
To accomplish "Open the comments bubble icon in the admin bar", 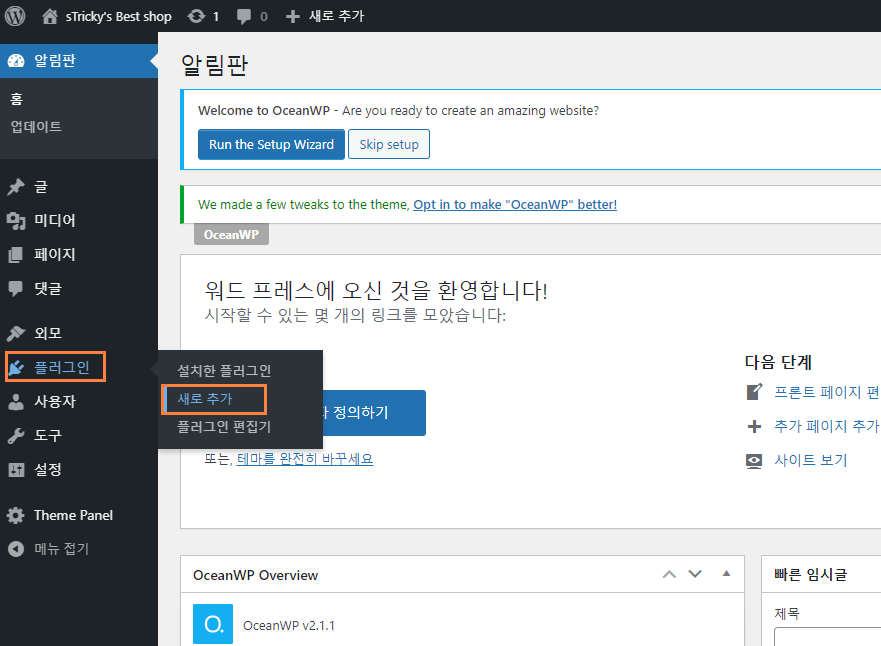I will tap(244, 16).
